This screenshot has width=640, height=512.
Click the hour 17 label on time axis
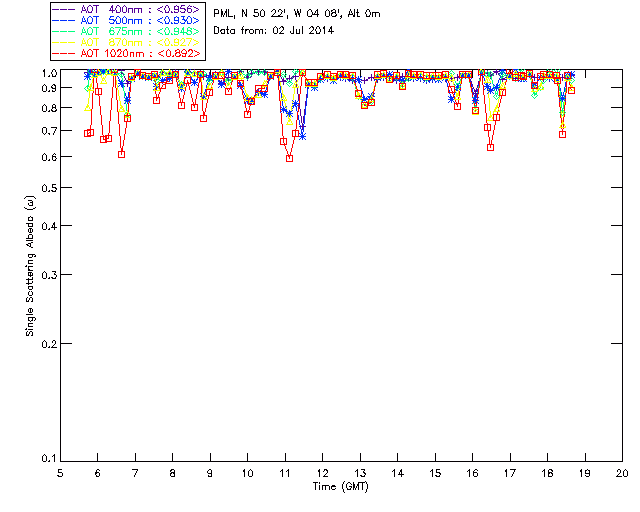point(510,473)
